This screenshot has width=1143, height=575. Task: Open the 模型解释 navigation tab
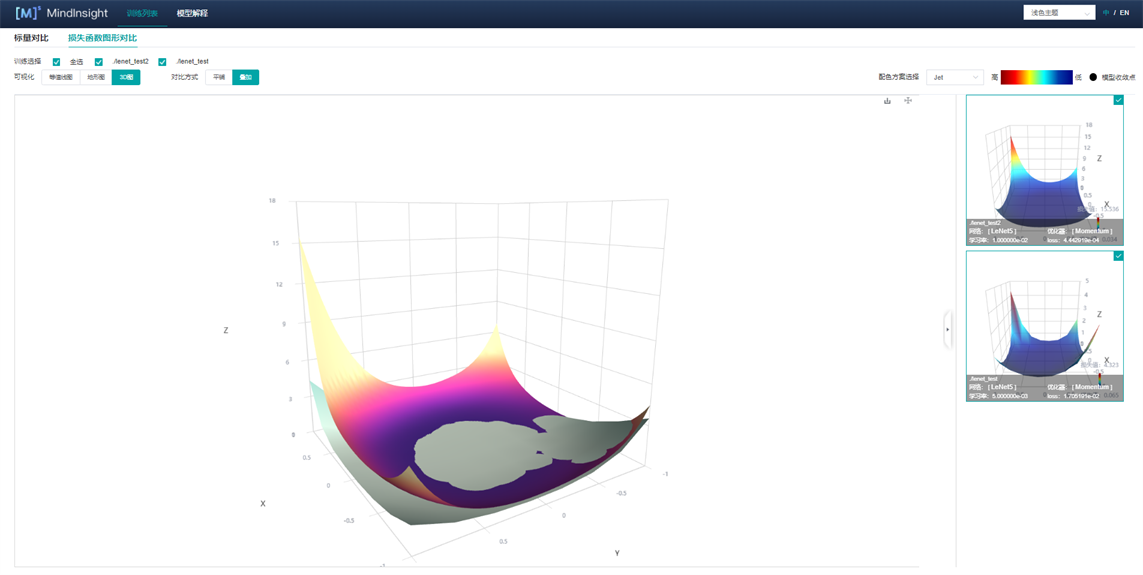click(192, 13)
